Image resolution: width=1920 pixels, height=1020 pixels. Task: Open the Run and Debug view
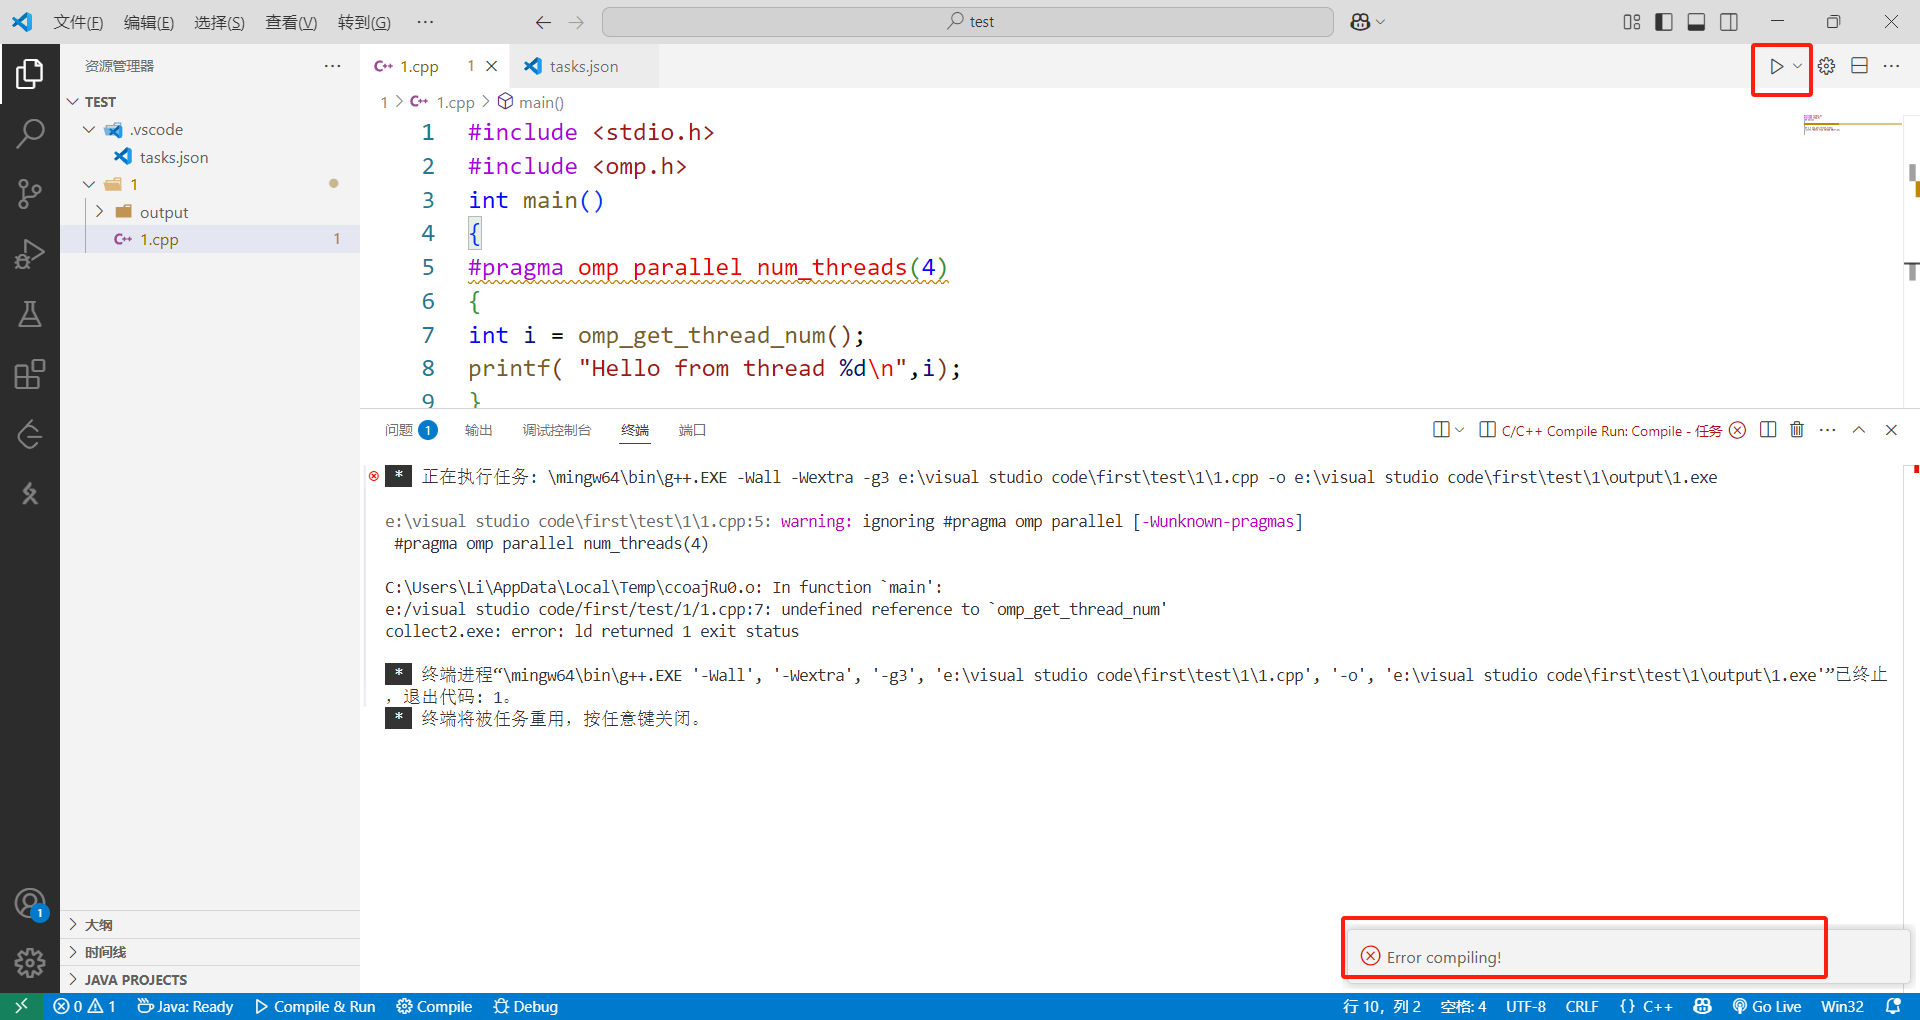click(x=30, y=253)
